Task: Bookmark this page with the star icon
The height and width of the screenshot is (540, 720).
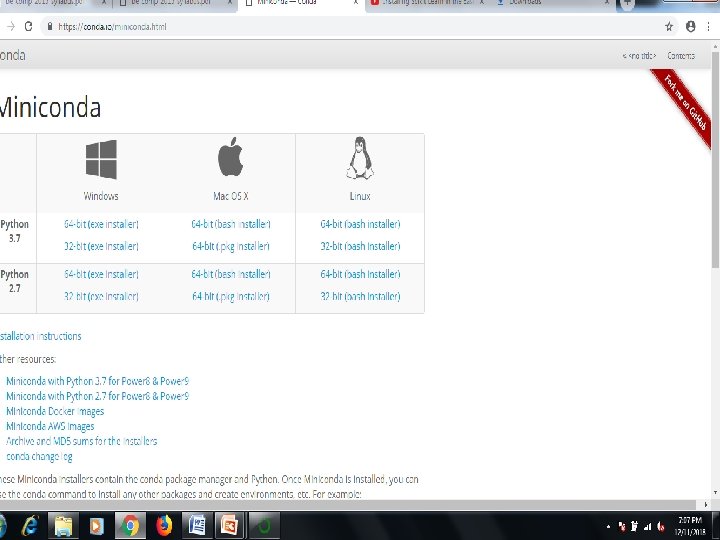Action: [669, 27]
